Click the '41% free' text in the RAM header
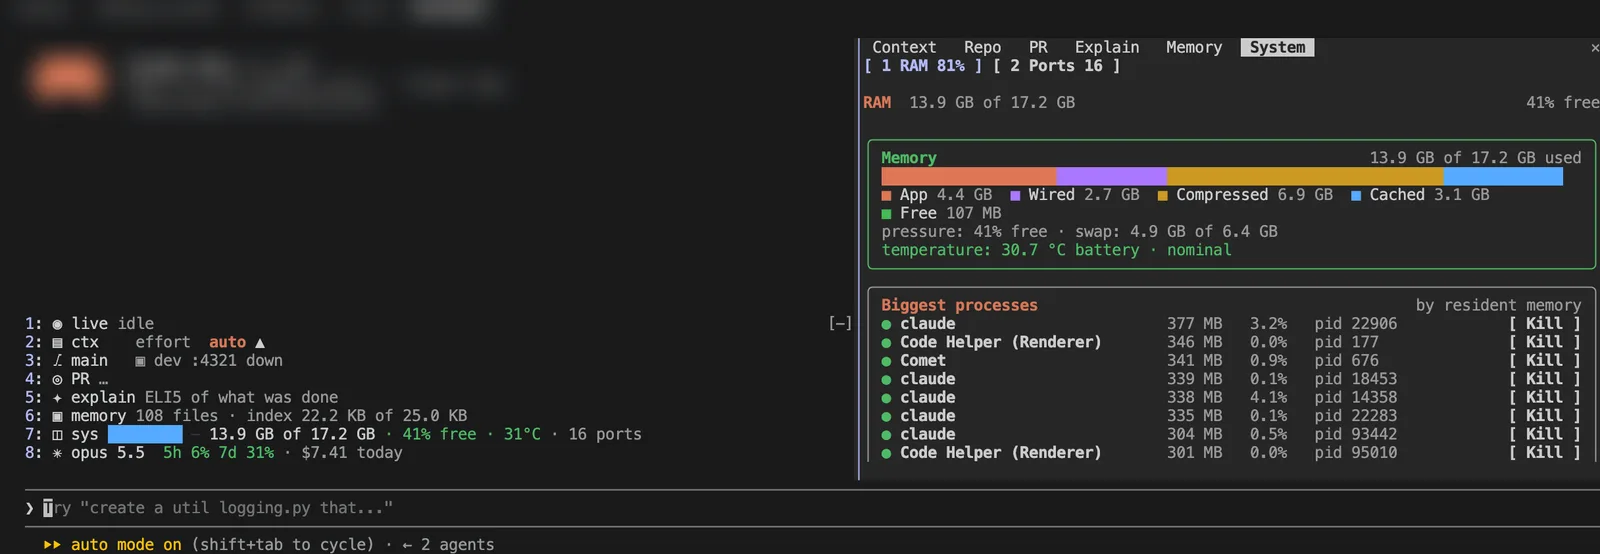This screenshot has width=1600, height=554. pyautogui.click(x=1562, y=103)
